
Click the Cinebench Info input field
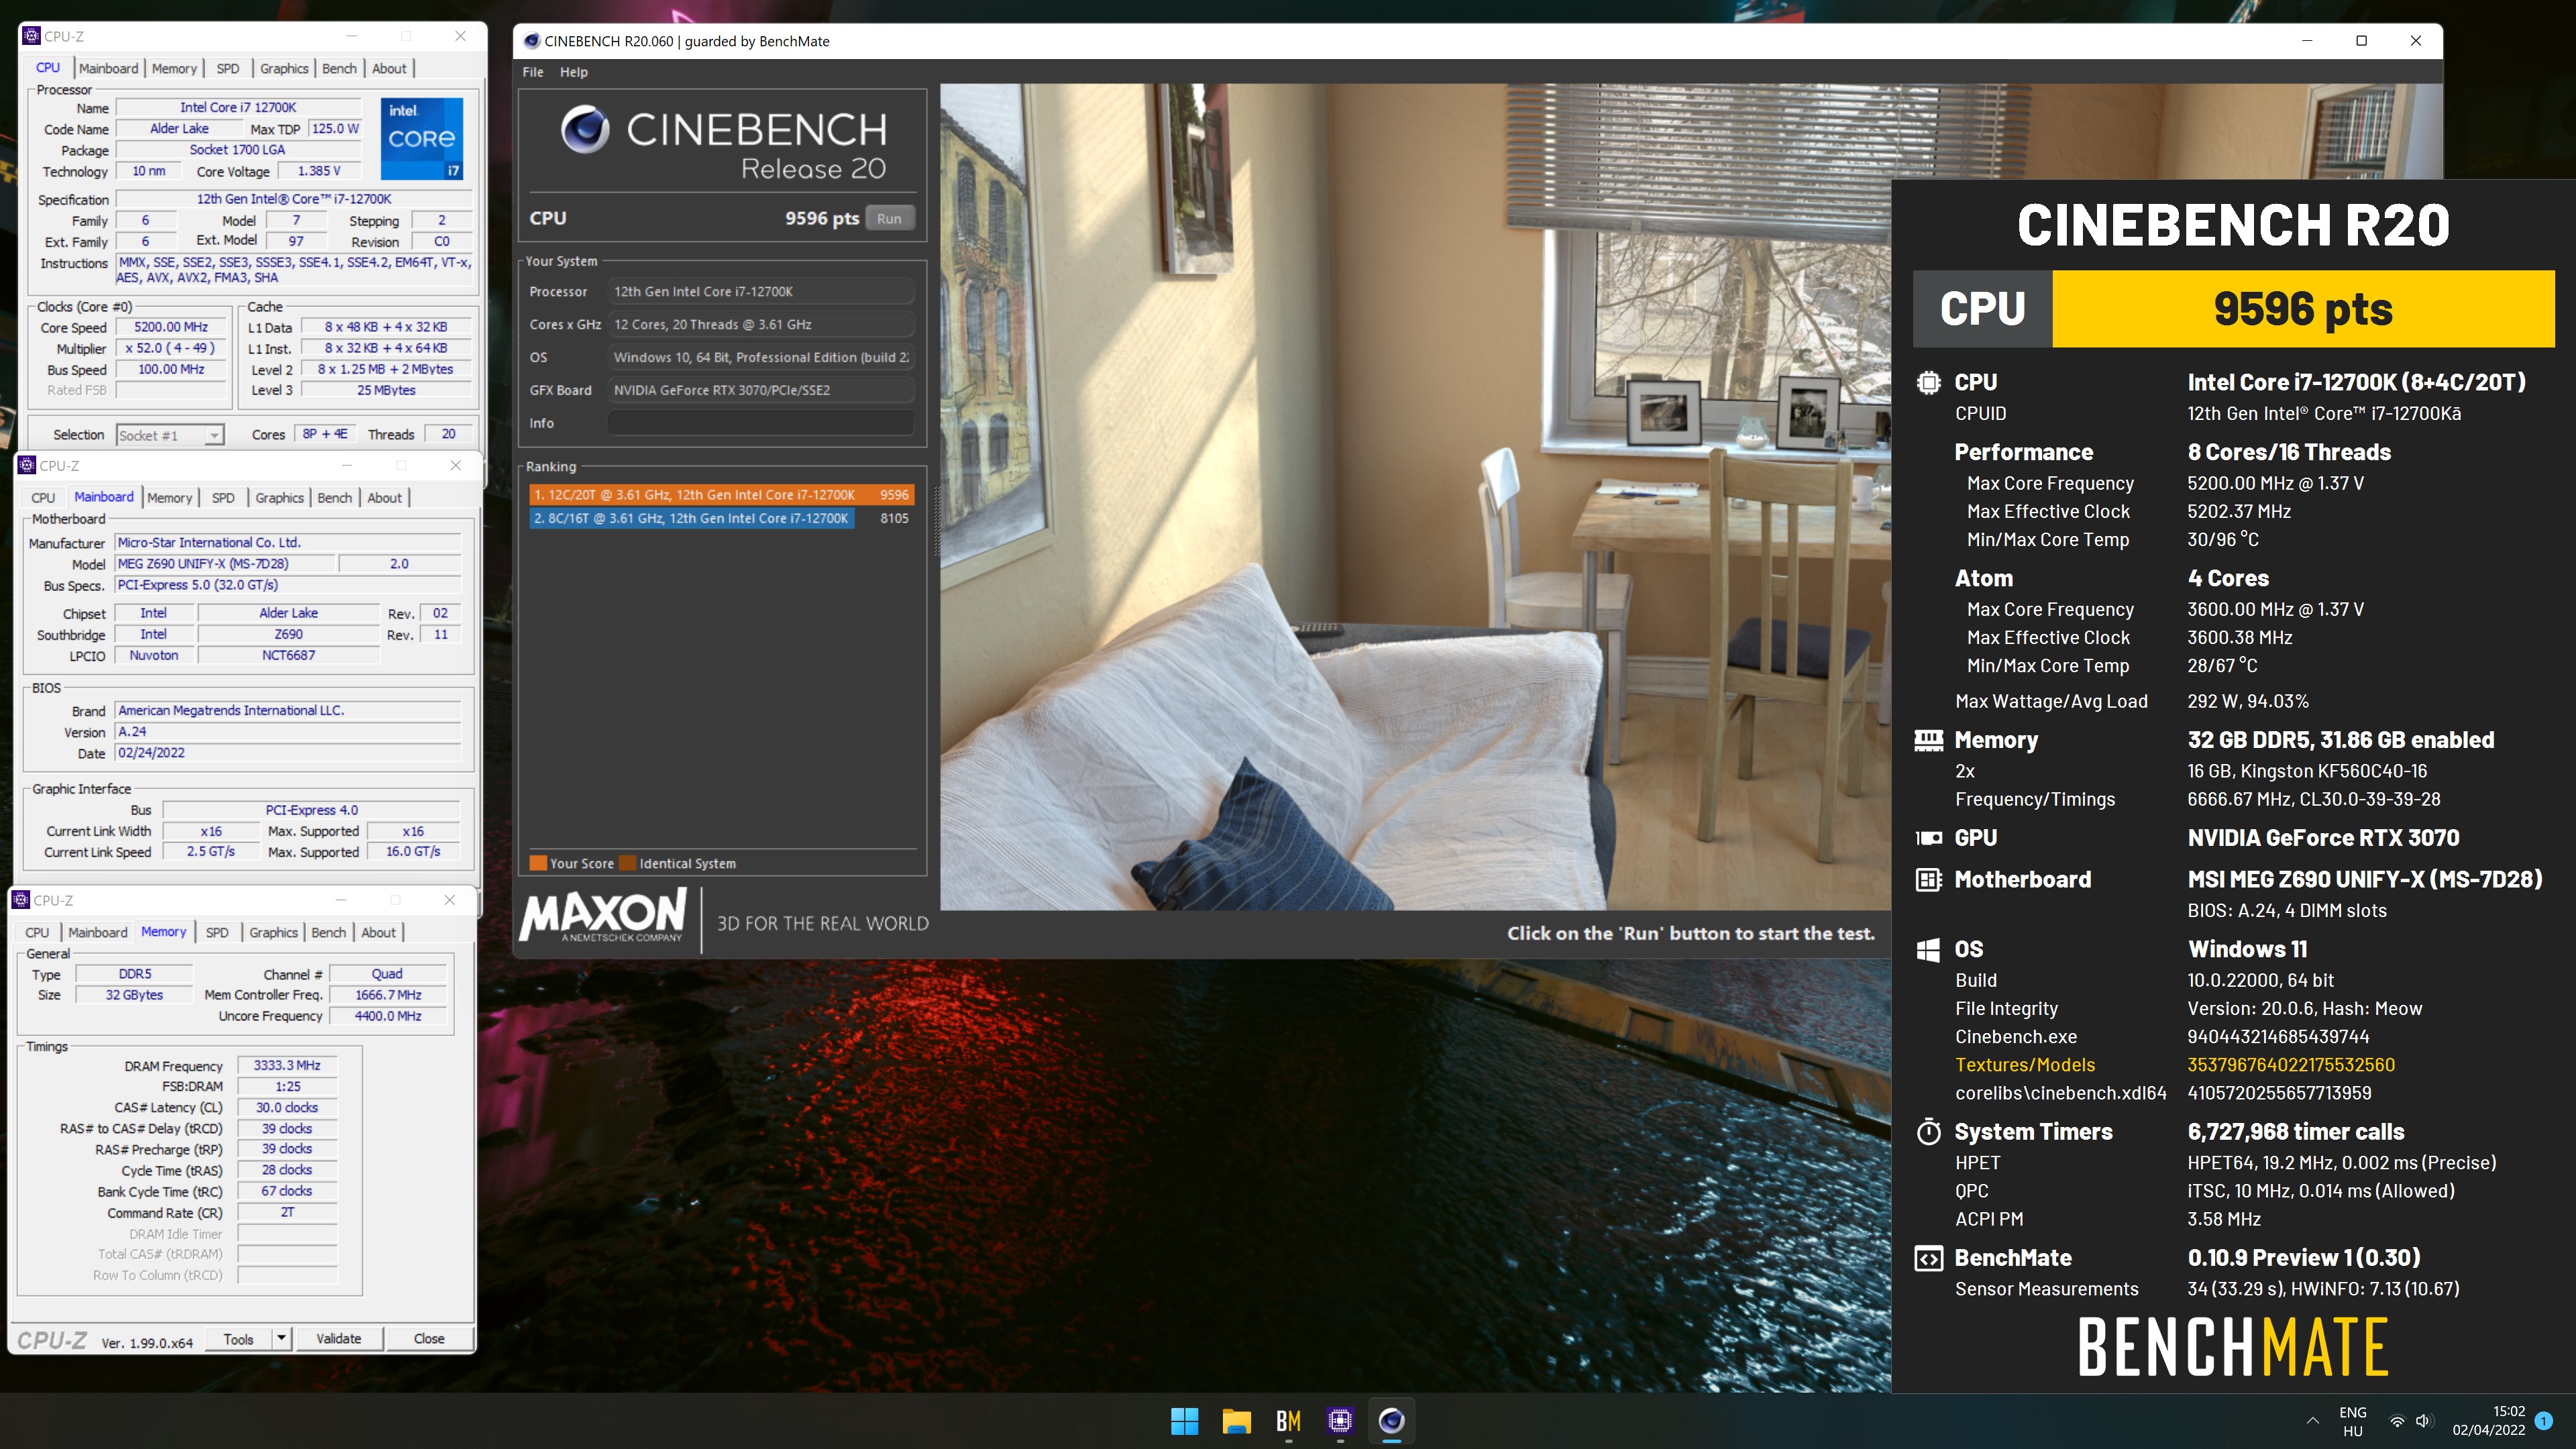click(761, 423)
